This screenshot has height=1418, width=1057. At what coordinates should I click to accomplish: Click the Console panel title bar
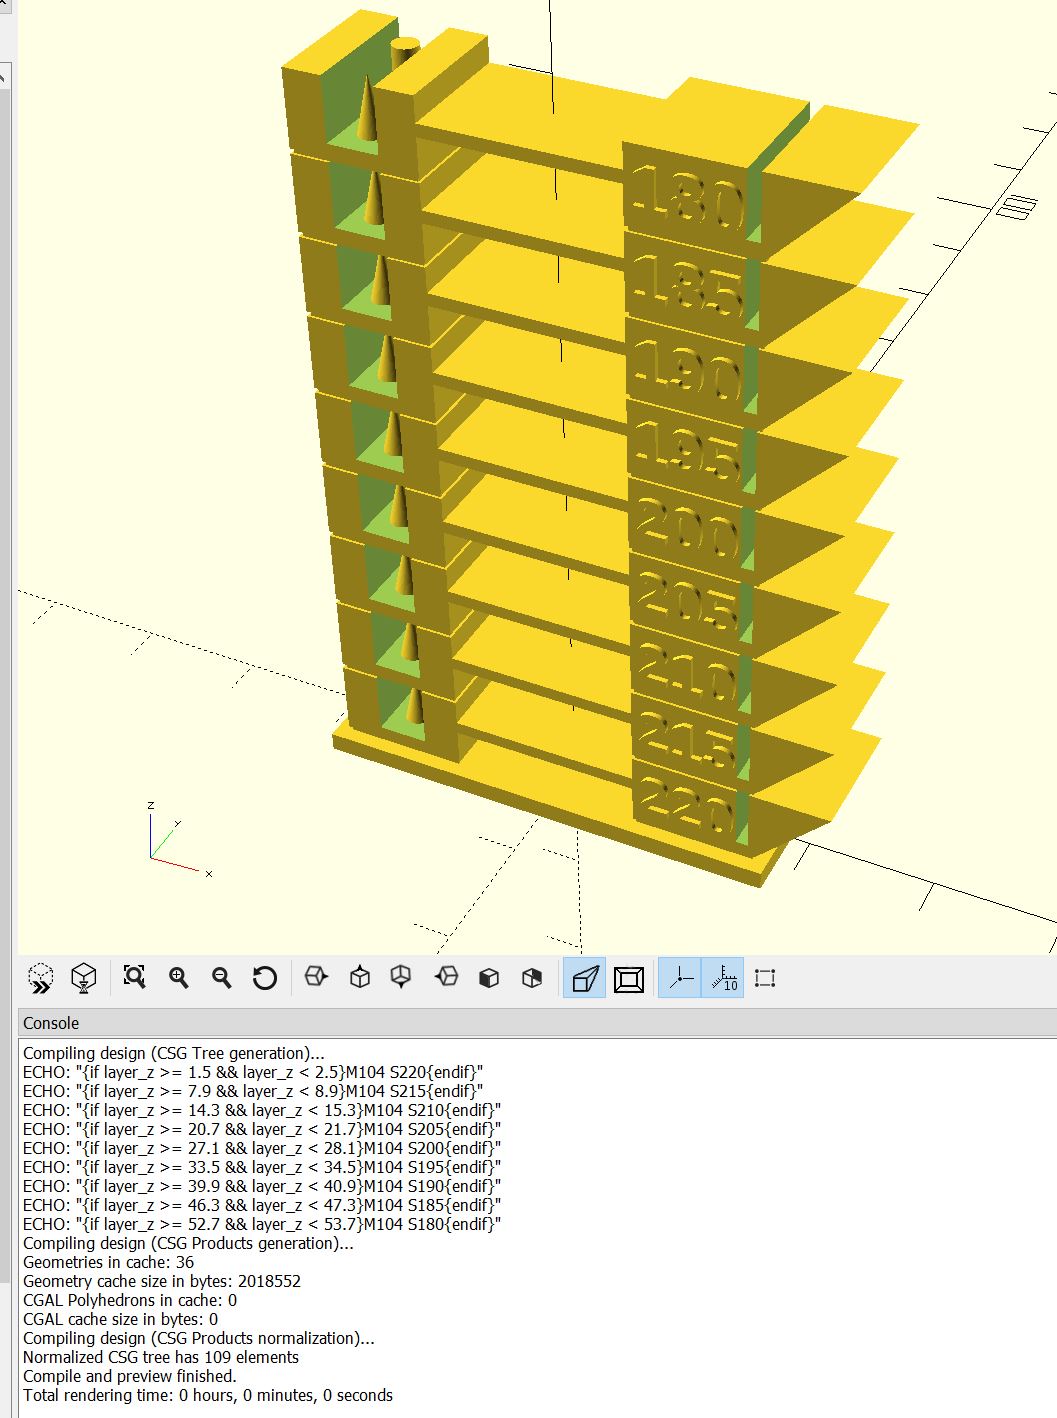click(537, 1023)
